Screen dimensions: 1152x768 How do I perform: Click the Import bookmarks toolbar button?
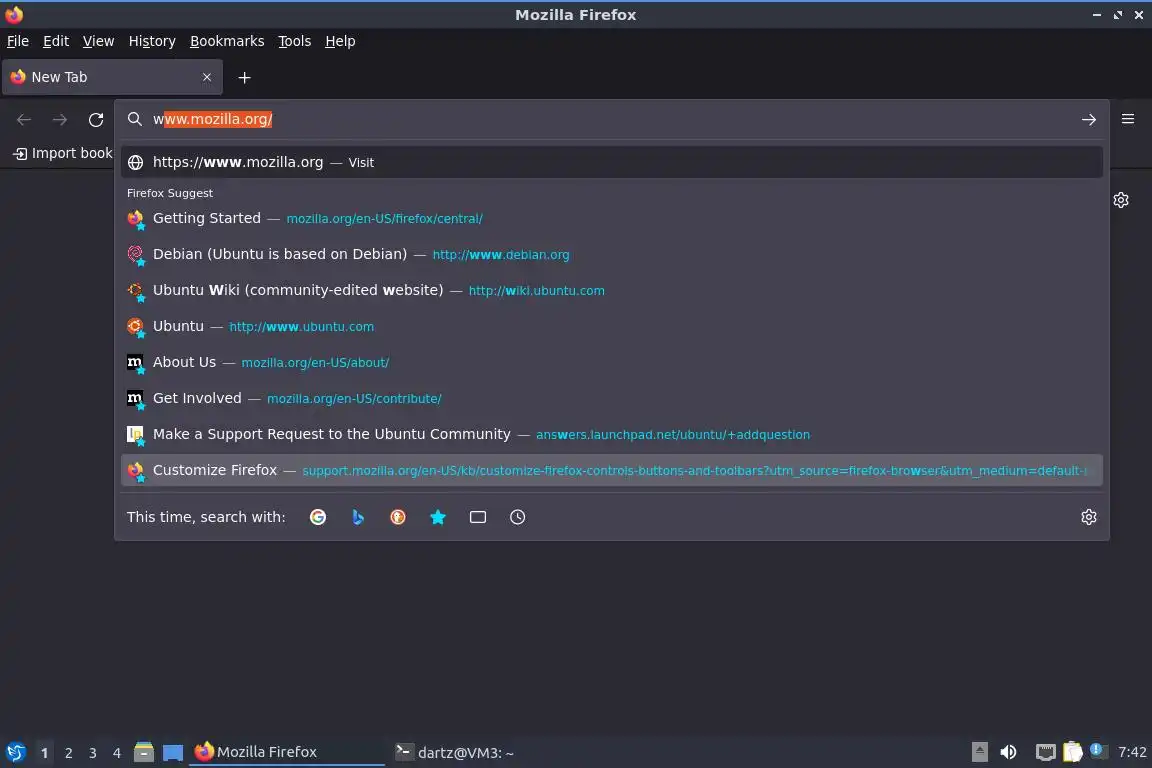pyautogui.click(x=62, y=153)
